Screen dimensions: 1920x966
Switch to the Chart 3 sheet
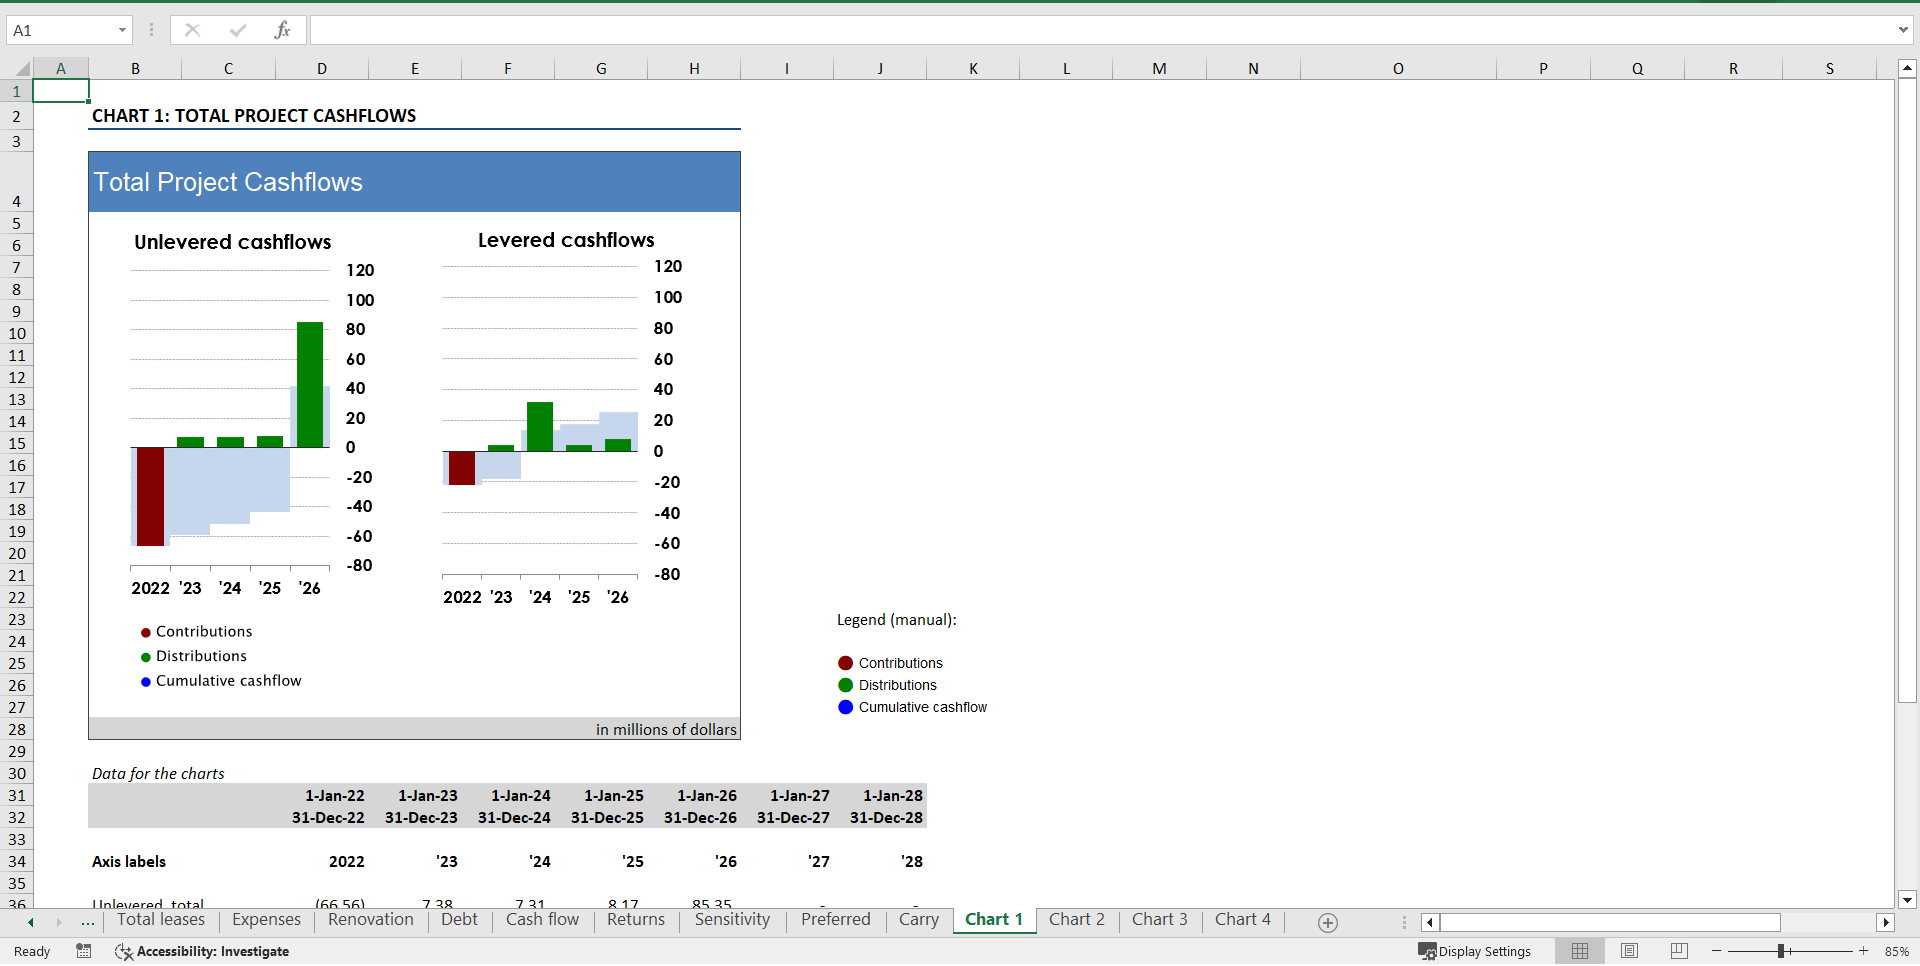click(x=1159, y=920)
